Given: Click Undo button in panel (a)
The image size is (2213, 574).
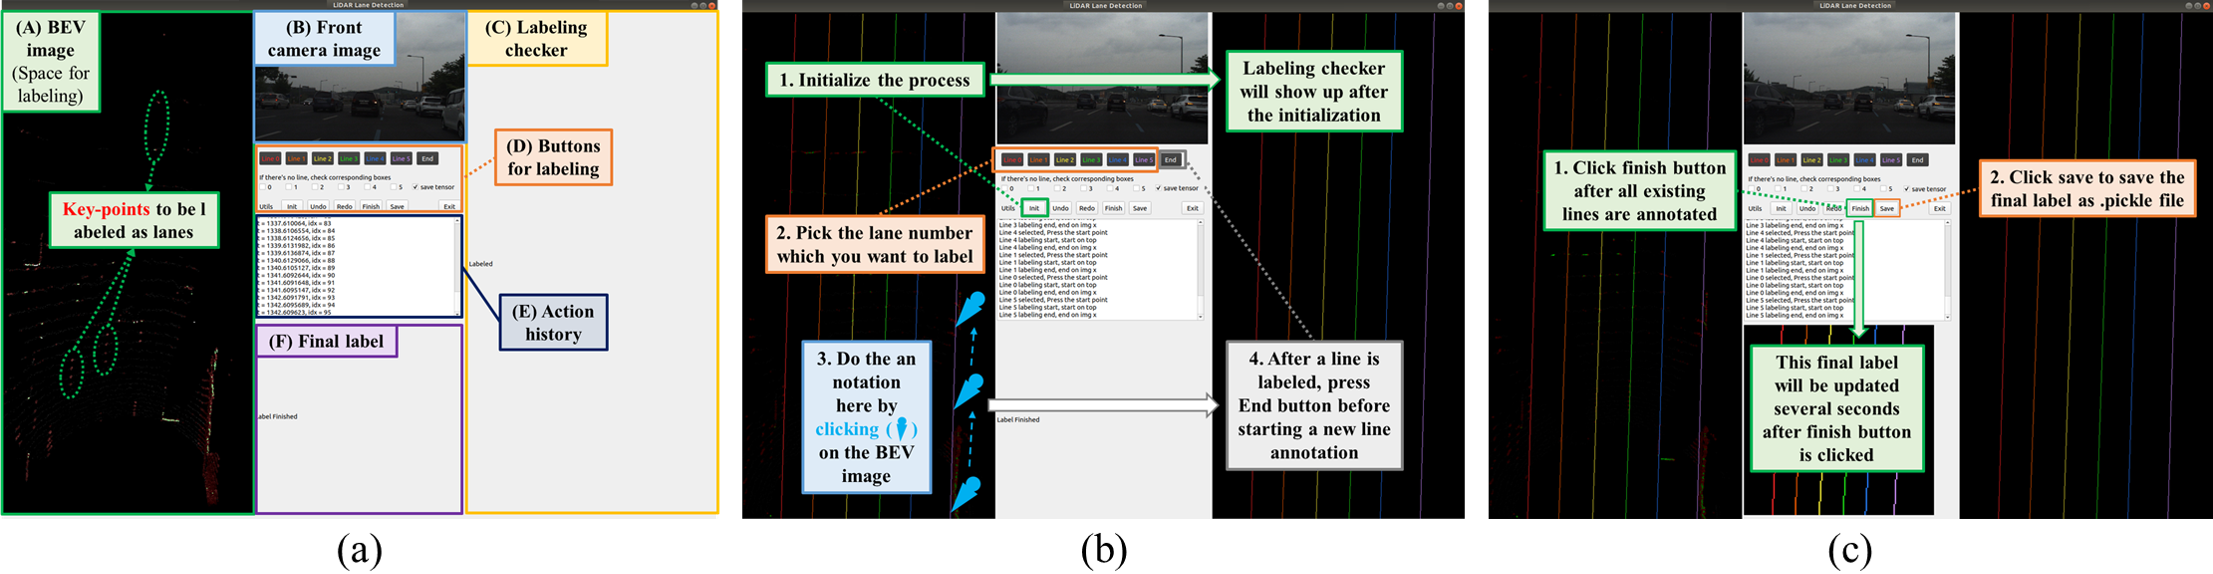Looking at the screenshot, I should tap(318, 206).
